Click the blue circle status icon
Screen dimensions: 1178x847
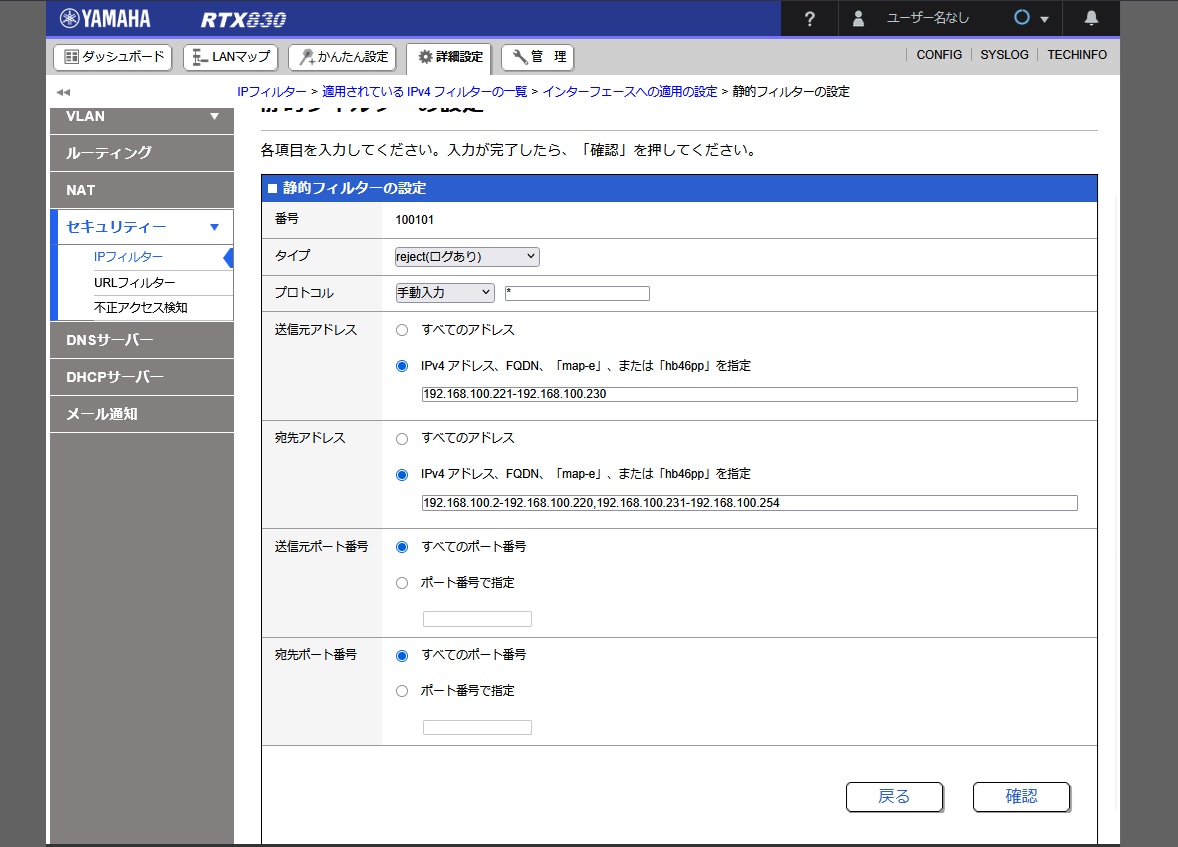pyautogui.click(x=1022, y=17)
